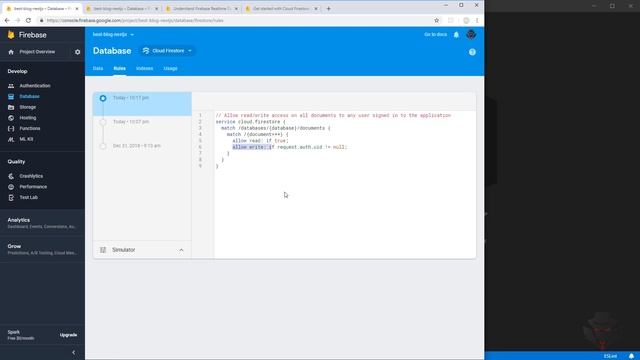Open Chrome menu three dots
The image size is (640, 360).
(x=477, y=20)
